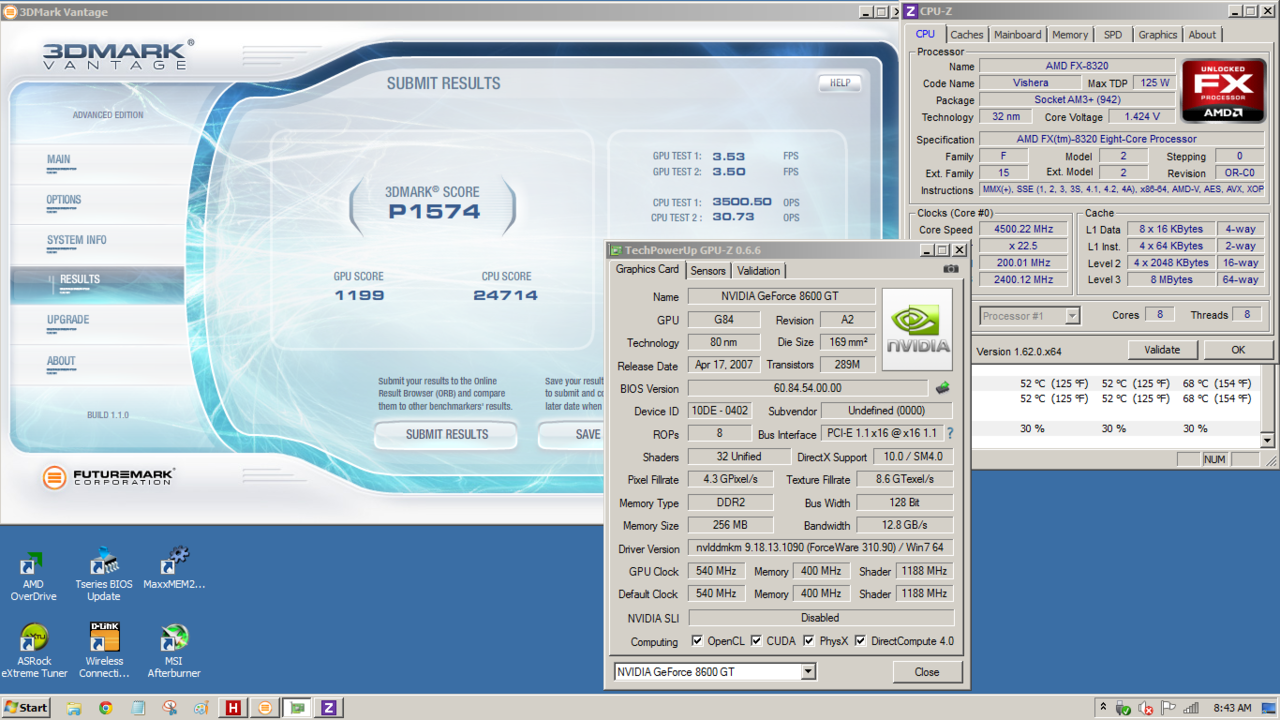Open Windows Explorer from taskbar
This screenshot has height=720, width=1280.
pyautogui.click(x=74, y=708)
